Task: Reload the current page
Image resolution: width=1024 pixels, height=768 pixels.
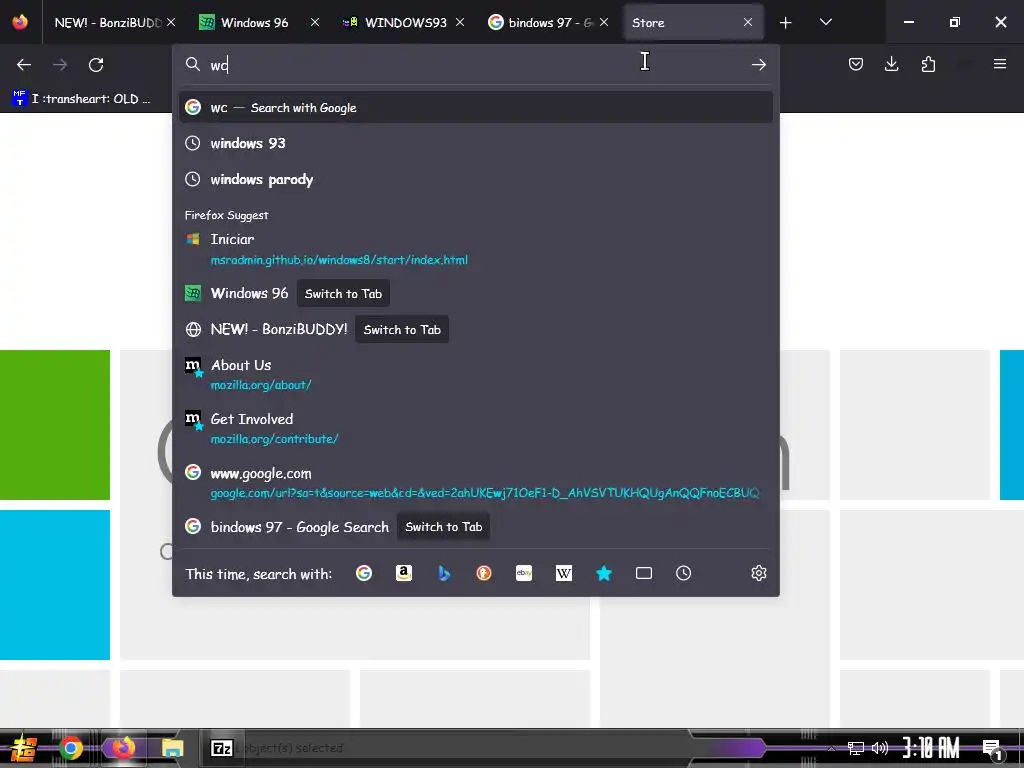Action: click(x=96, y=65)
